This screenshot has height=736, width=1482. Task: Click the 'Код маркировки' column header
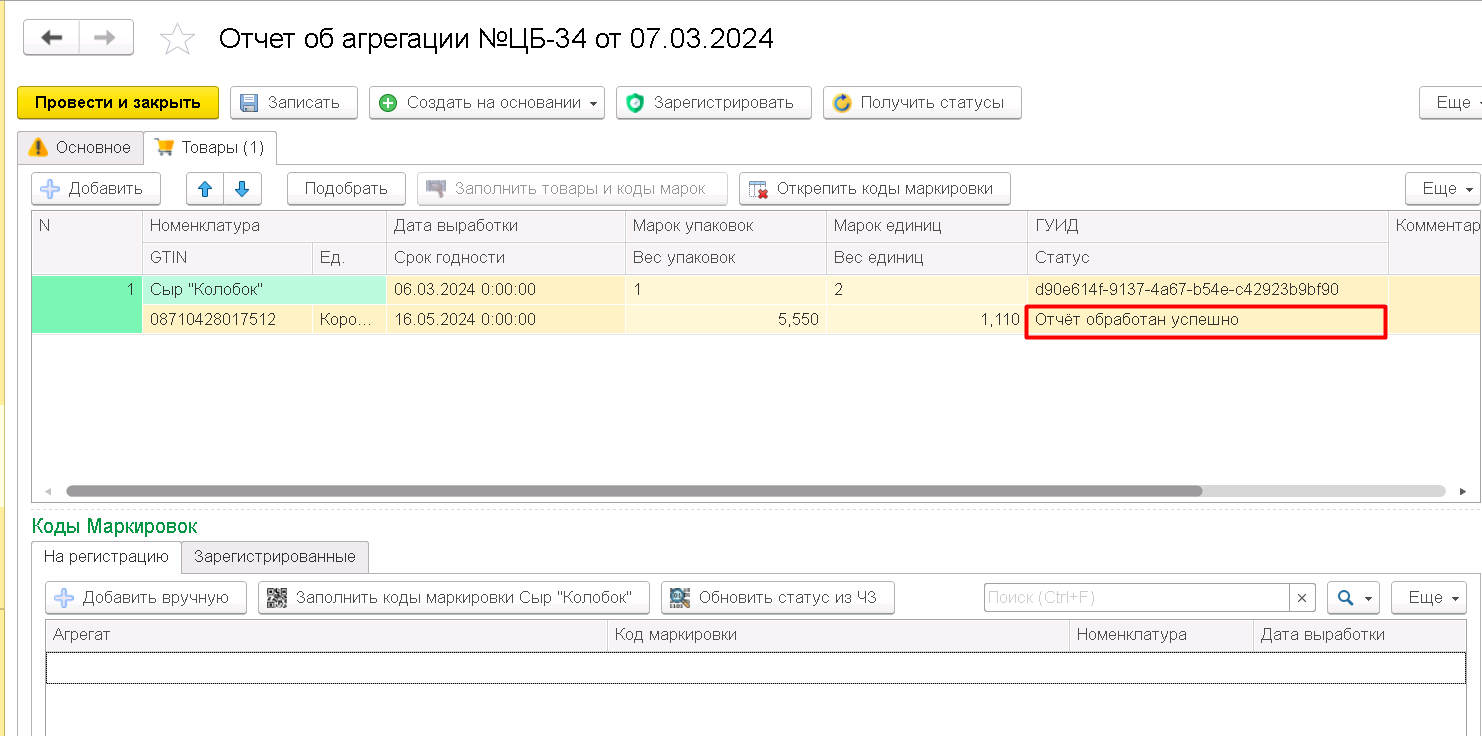point(838,634)
